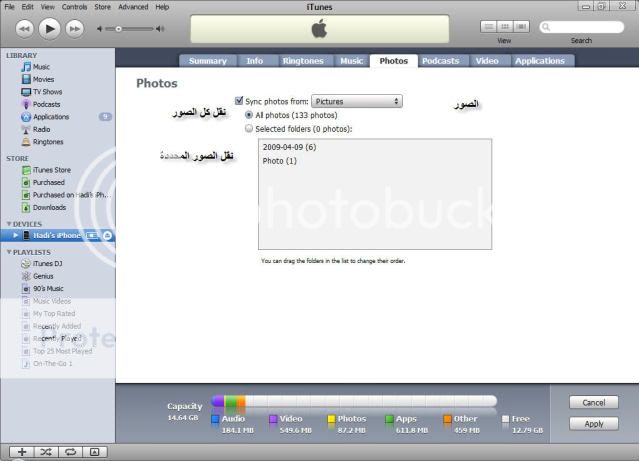Click the search magnifier icon
639x461 pixels.
point(546,27)
